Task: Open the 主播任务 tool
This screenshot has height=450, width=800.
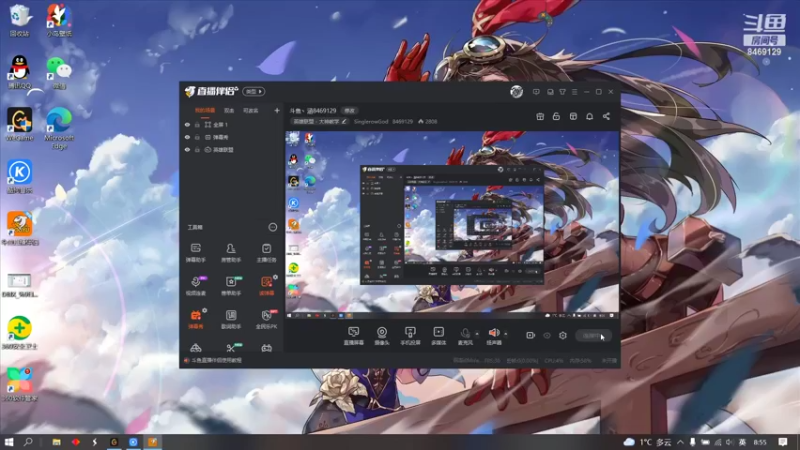Action: [266, 253]
